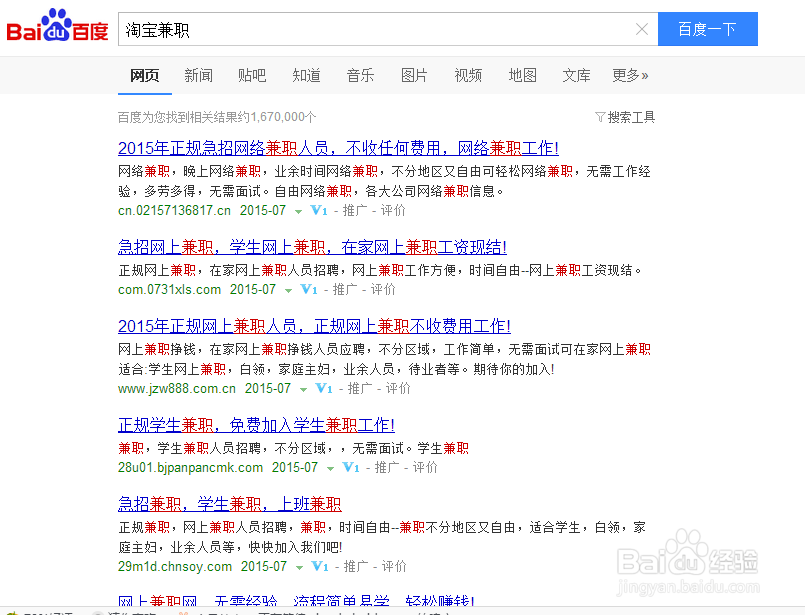Select the 地图 tab

(x=523, y=75)
